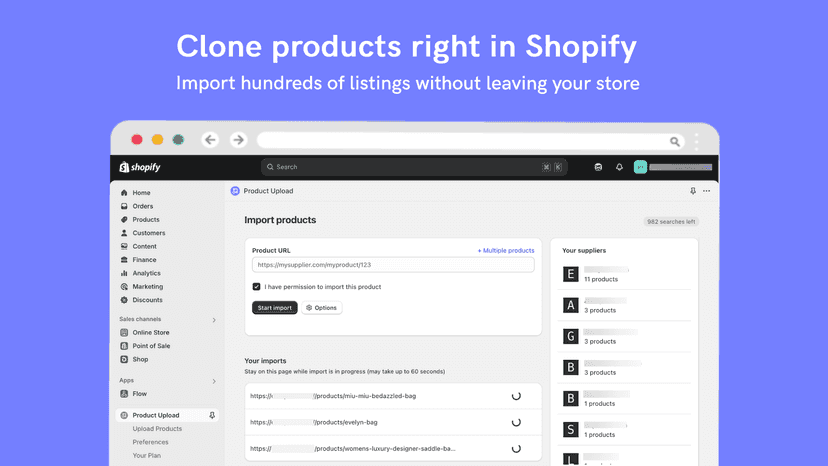Click the Product URL input field
The image size is (828, 466).
[x=393, y=265]
